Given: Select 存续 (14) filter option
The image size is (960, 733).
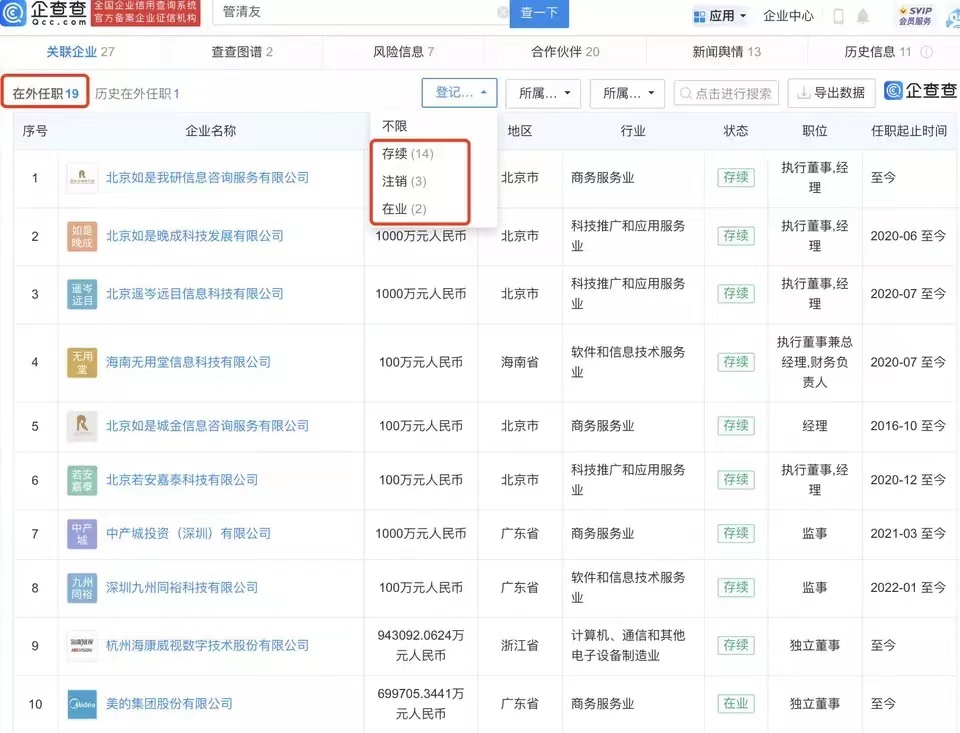Looking at the screenshot, I should coord(408,154).
